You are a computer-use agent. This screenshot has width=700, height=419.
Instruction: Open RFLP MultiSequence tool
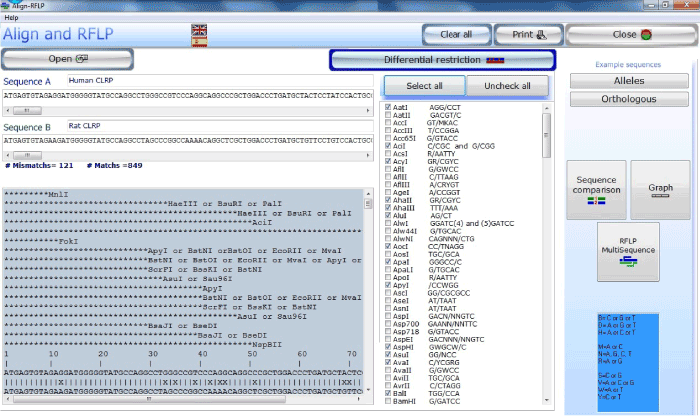tap(628, 252)
